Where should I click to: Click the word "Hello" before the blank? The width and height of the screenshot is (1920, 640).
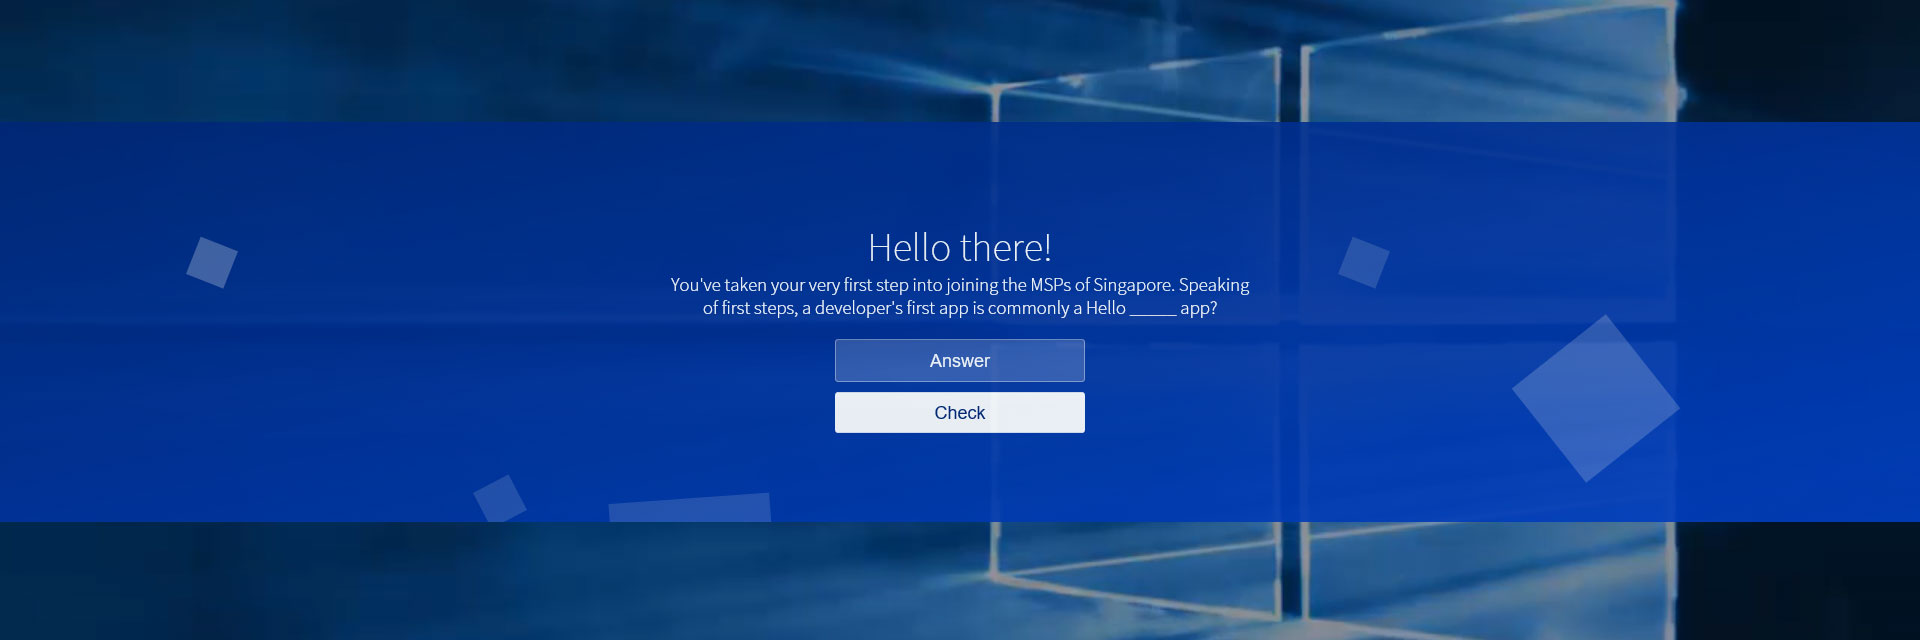pos(1105,308)
